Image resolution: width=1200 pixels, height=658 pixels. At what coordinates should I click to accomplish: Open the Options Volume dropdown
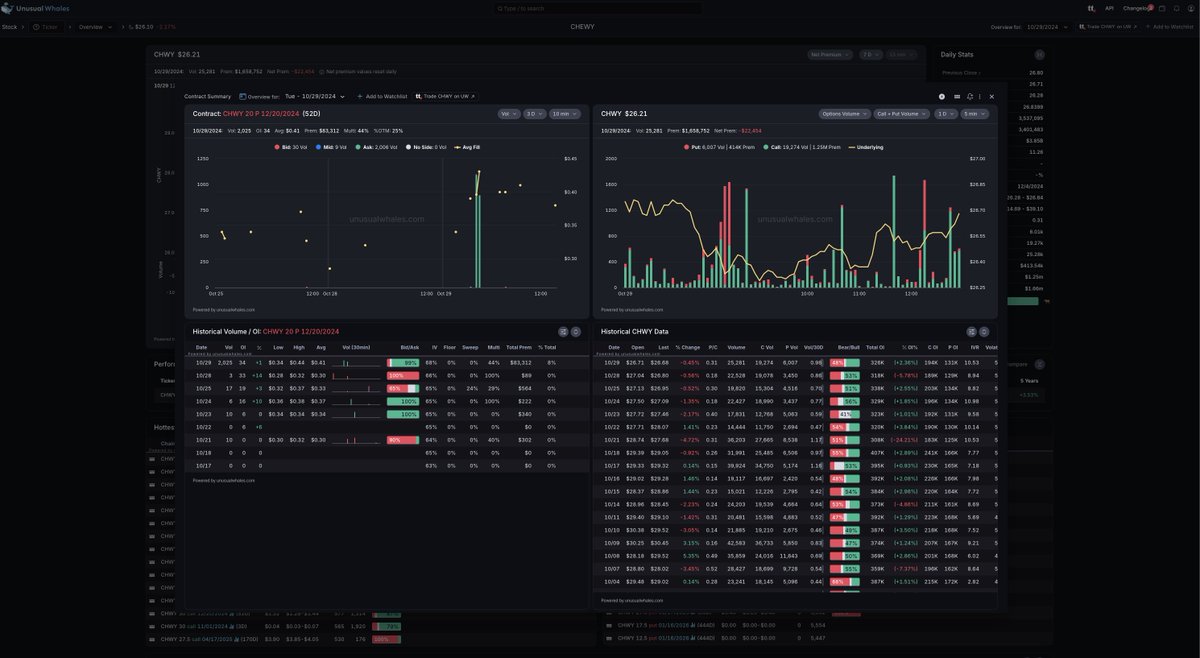click(844, 114)
